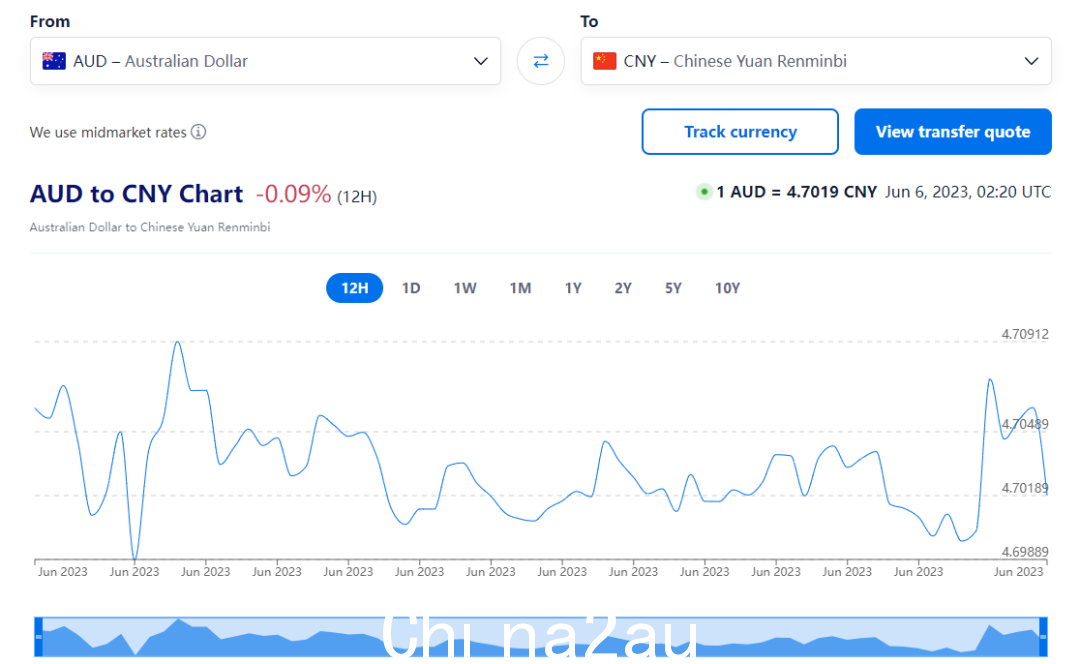Click the left handle of range slider
The image size is (1080, 664).
(x=39, y=636)
